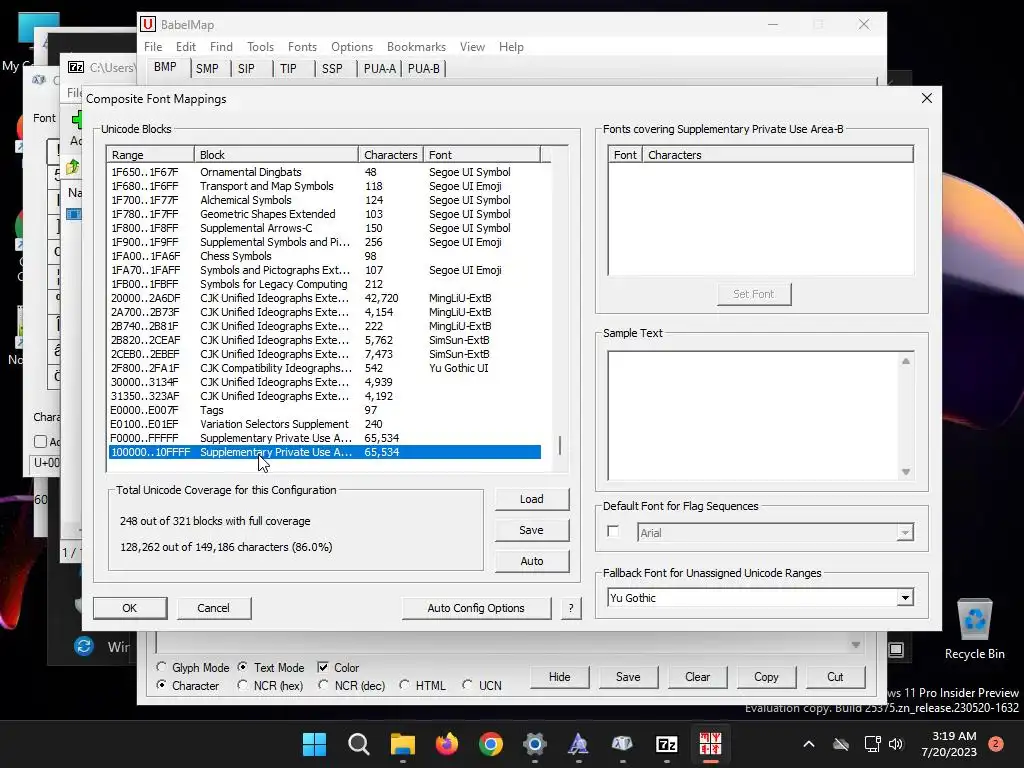Select Chess Symbols block row
Screen dimensions: 1024x768
tap(325, 256)
